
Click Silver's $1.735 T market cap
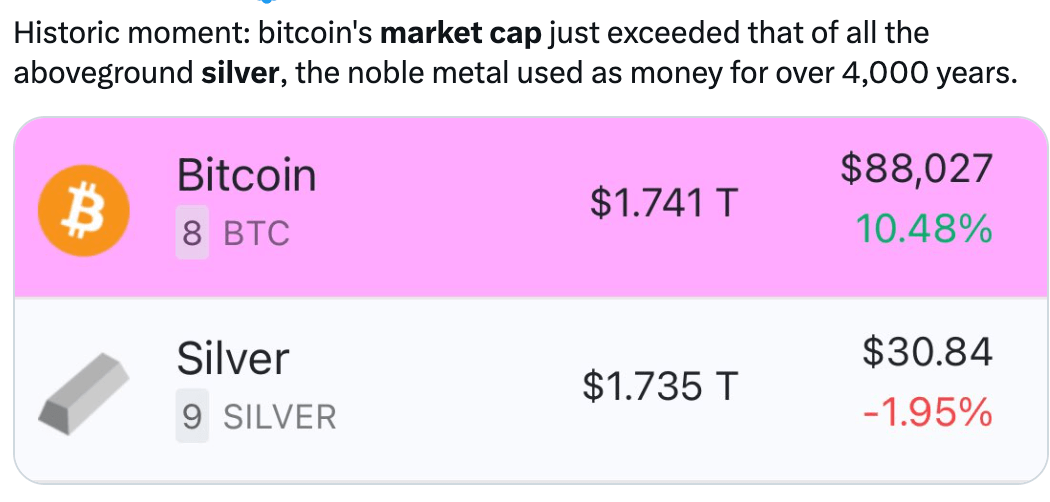[660, 386]
